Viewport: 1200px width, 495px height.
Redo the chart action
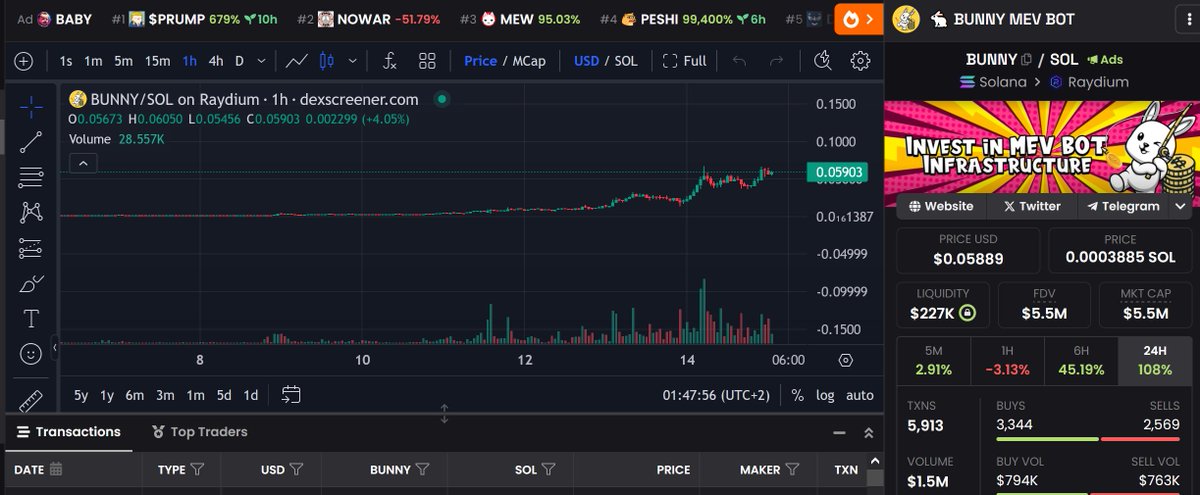(777, 61)
